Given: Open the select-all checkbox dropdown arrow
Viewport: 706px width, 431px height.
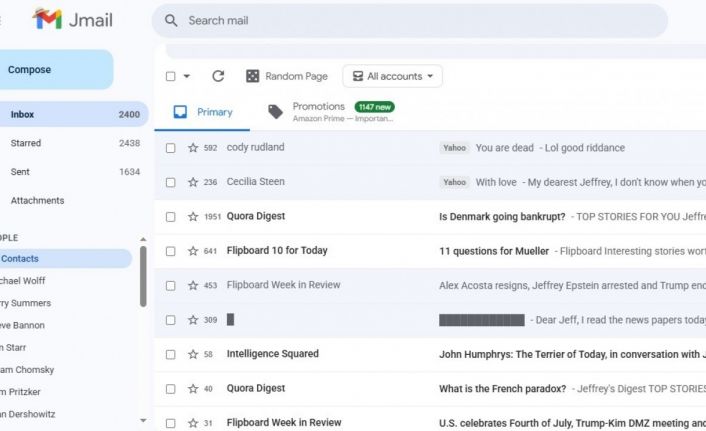Looking at the screenshot, I should (x=186, y=77).
